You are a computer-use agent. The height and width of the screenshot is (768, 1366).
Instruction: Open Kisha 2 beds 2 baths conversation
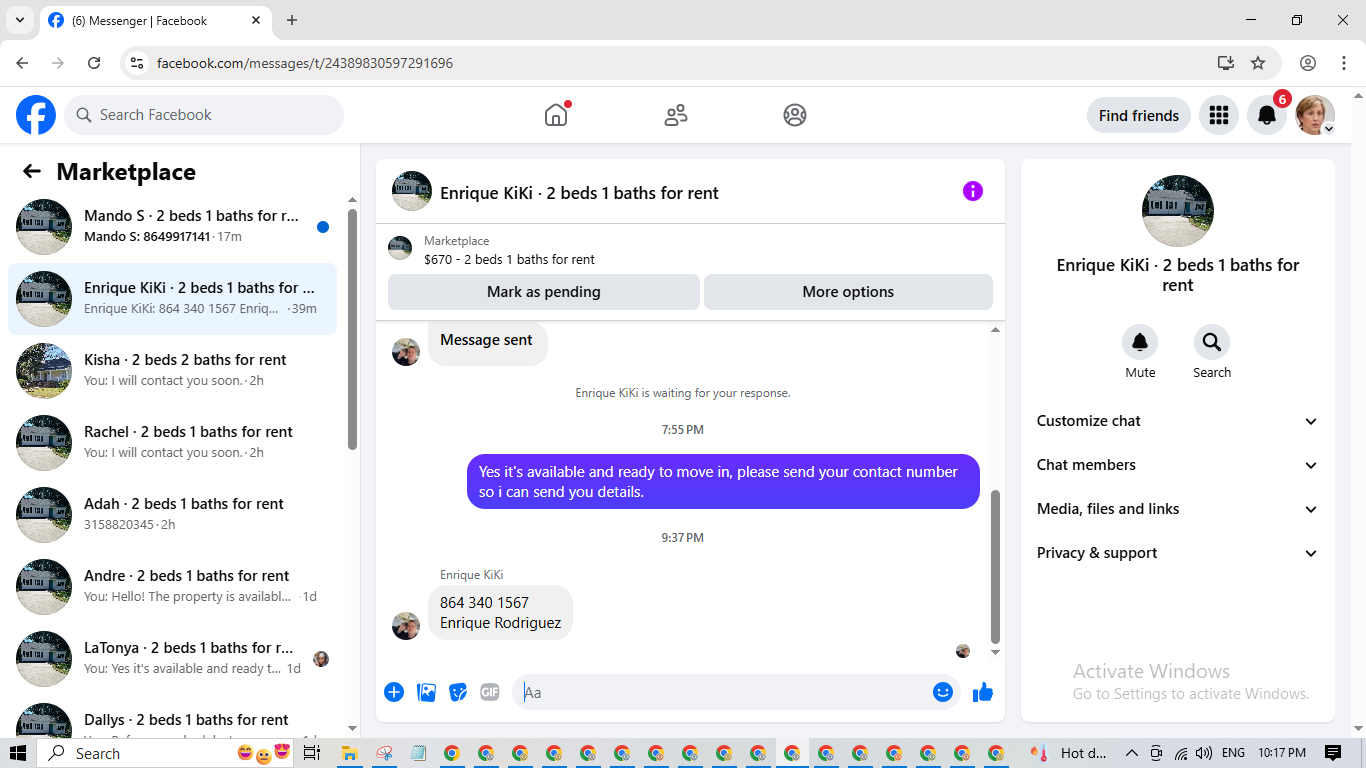pyautogui.click(x=172, y=371)
